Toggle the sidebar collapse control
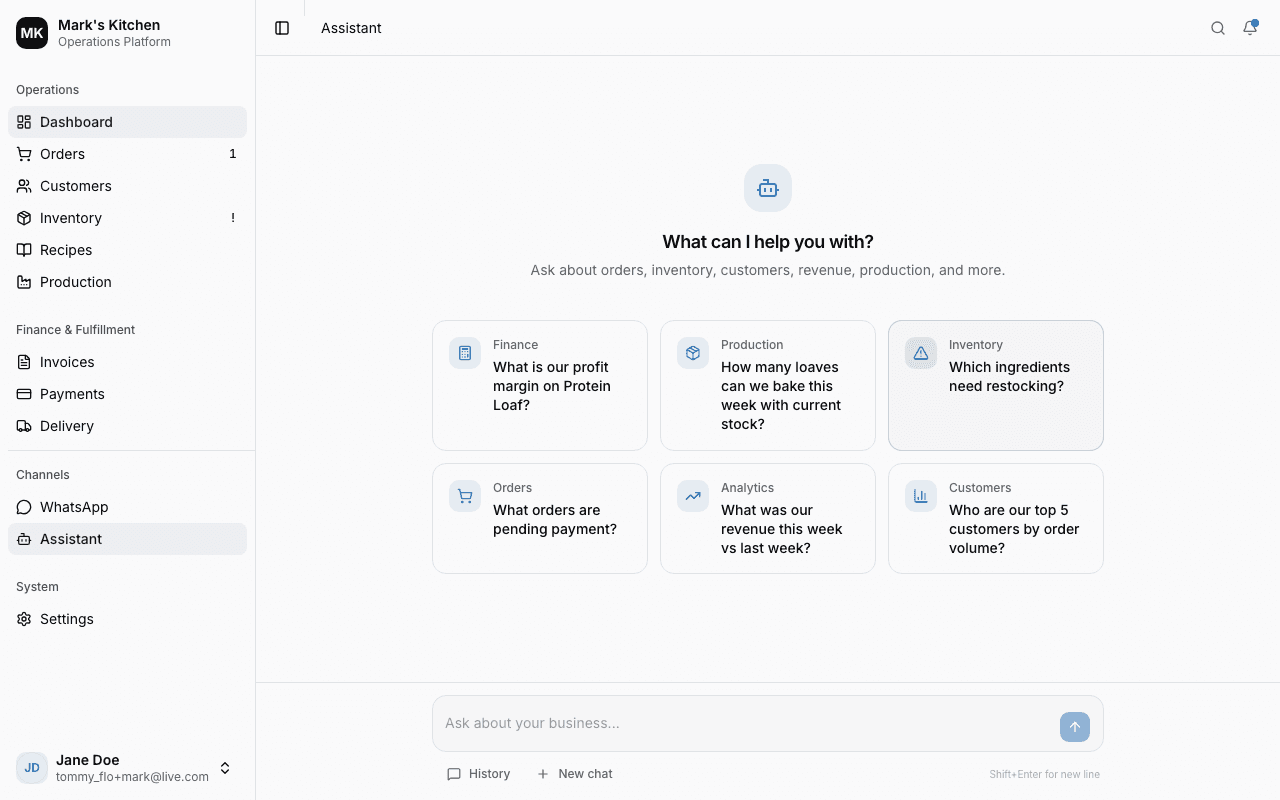The width and height of the screenshot is (1280, 800). (281, 28)
